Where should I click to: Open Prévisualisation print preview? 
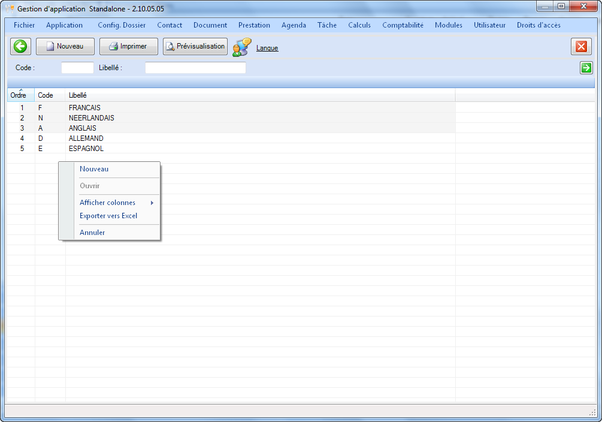point(196,46)
